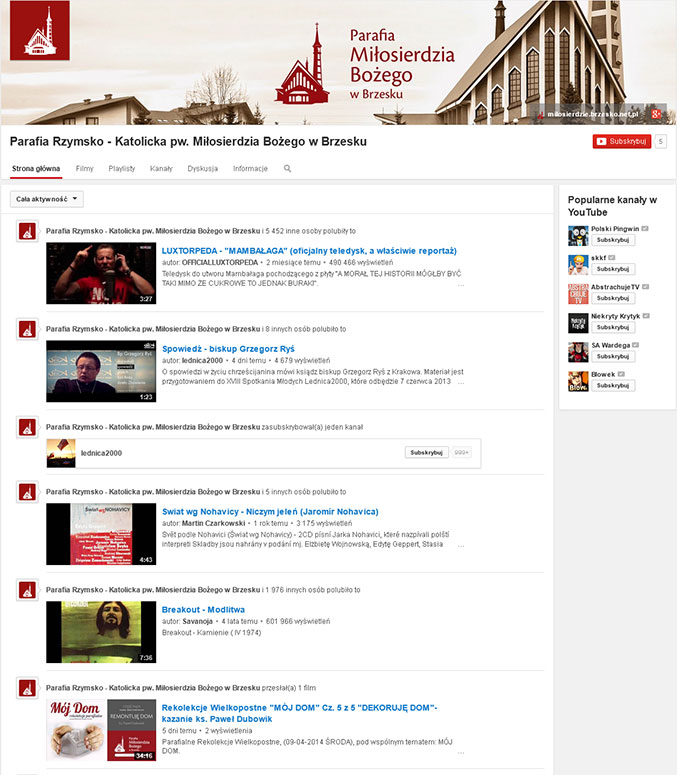The image size is (677, 775).
Task: Subscribe to Blowek
Action: 613,386
